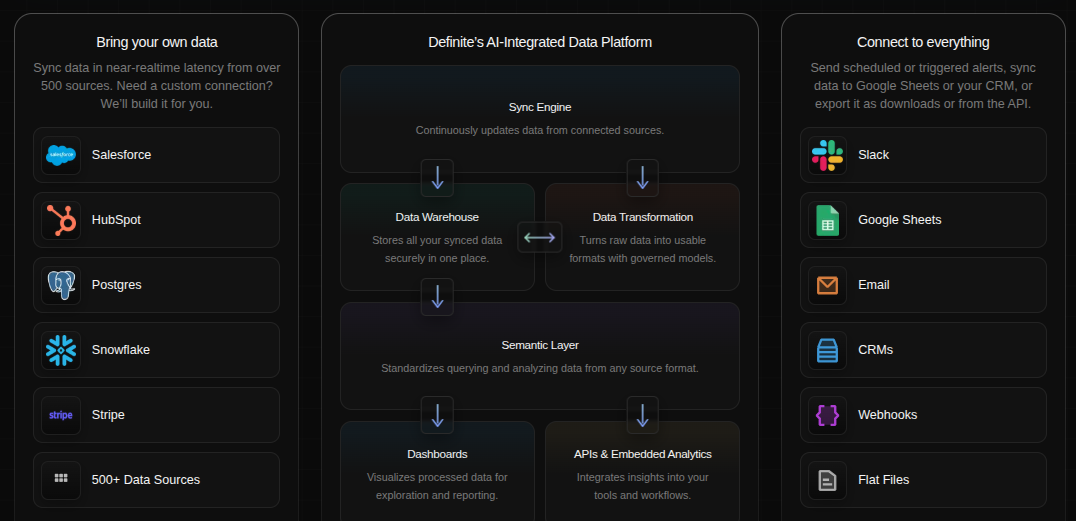Select the Salesforce source label
The image size is (1076, 521).
(121, 155)
